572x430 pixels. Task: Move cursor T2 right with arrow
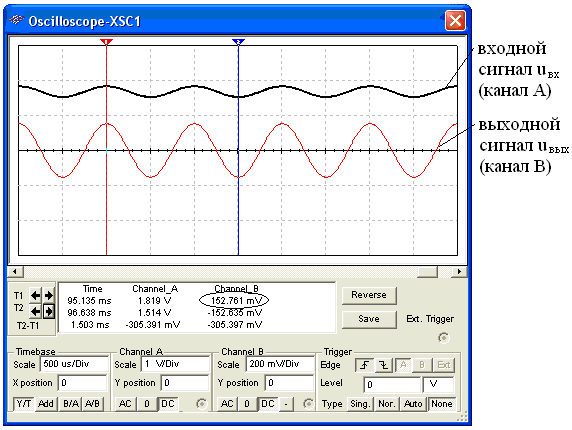click(49, 311)
